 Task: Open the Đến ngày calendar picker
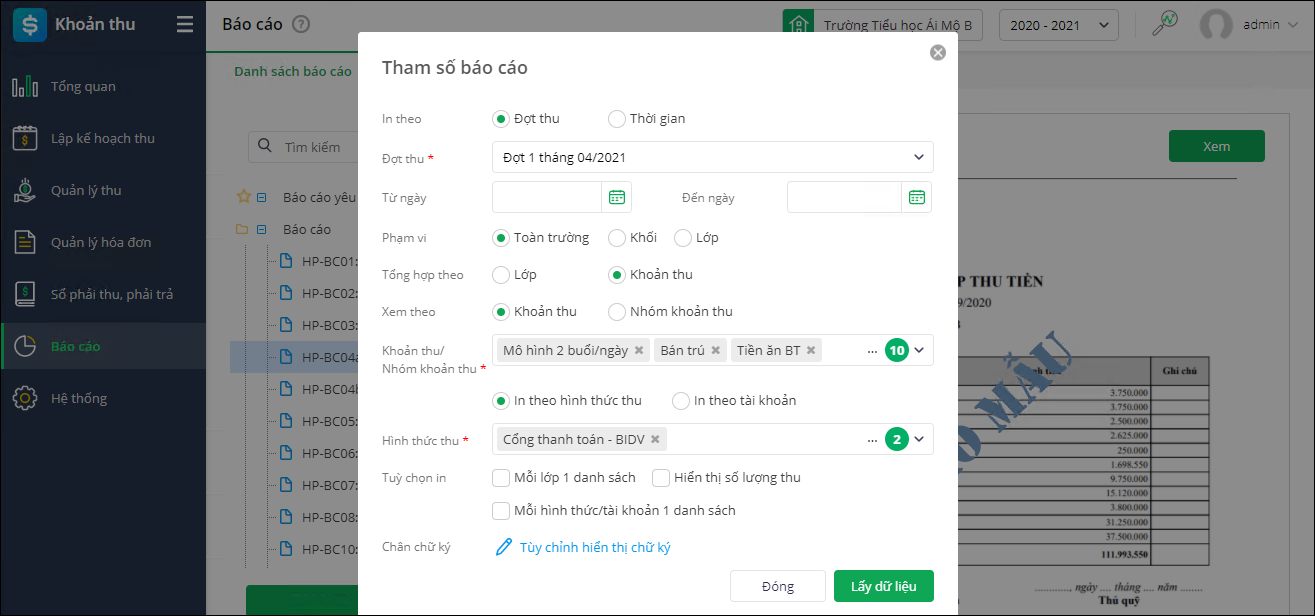click(917, 198)
